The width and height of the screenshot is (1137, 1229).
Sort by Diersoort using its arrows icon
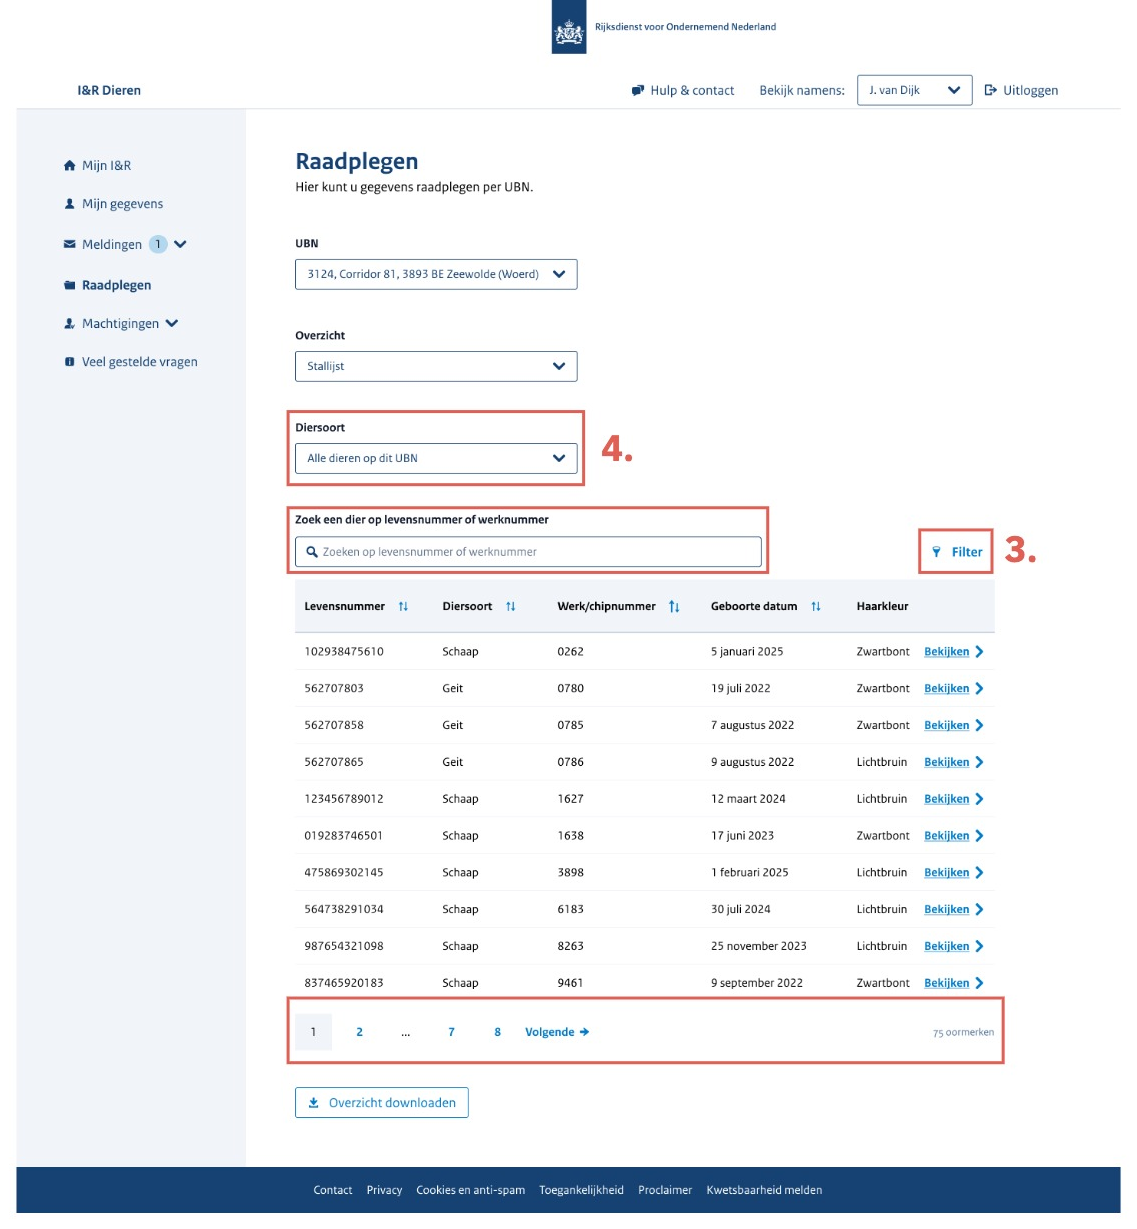tap(511, 607)
